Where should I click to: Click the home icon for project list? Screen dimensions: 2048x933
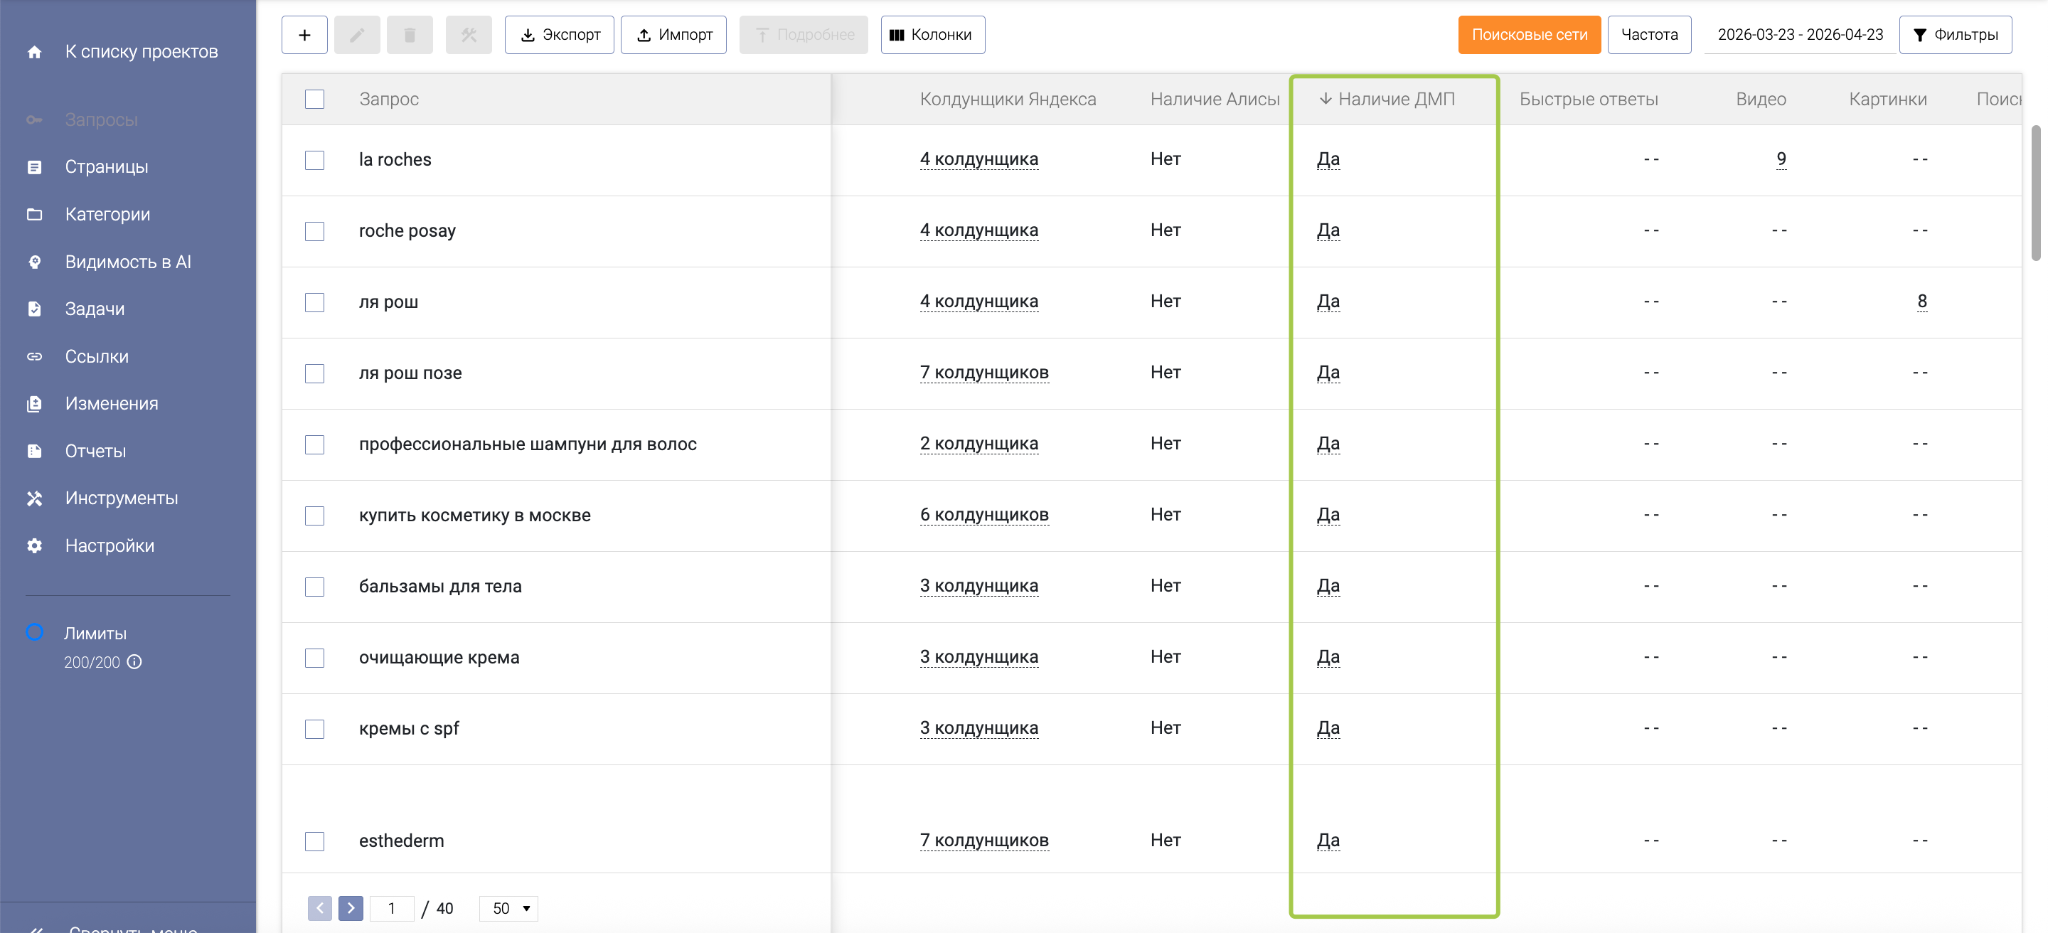35,52
